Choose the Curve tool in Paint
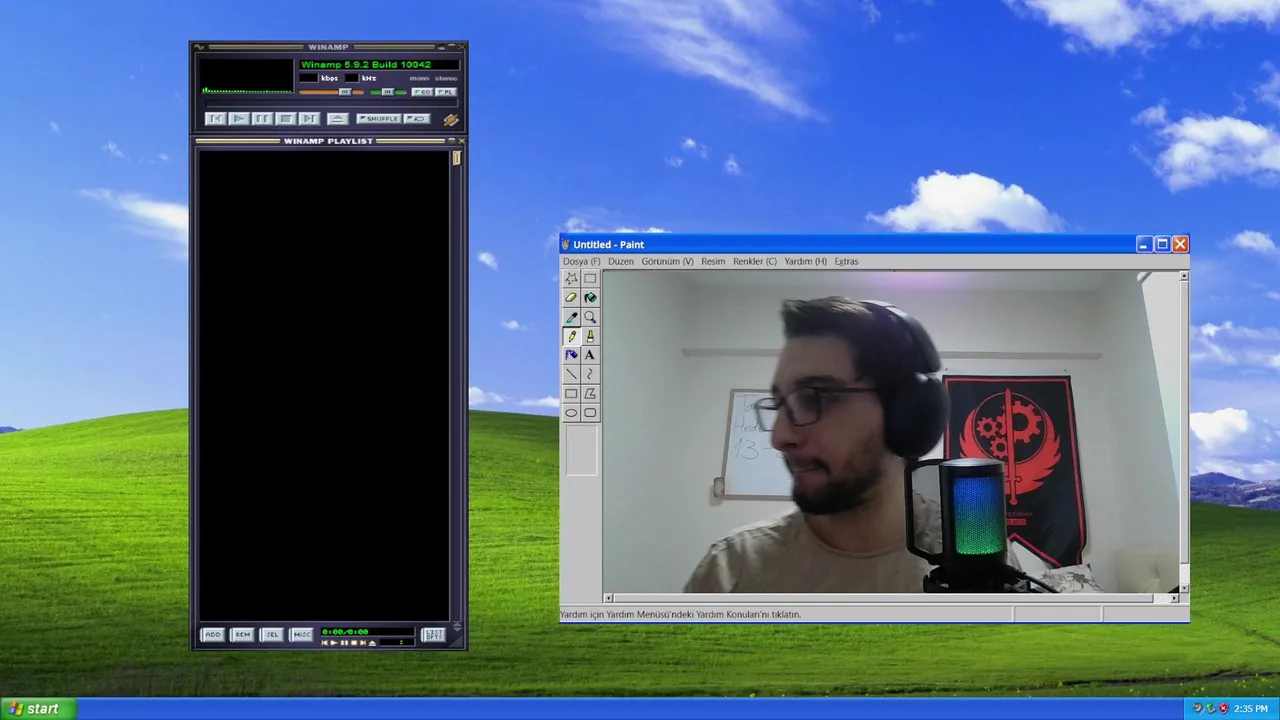The height and width of the screenshot is (720, 1280). (590, 374)
